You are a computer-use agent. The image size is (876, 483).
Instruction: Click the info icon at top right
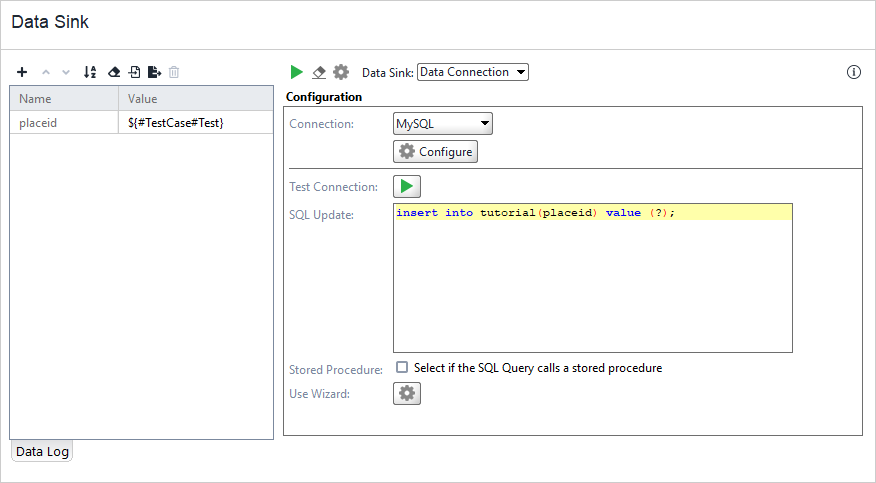point(853,72)
